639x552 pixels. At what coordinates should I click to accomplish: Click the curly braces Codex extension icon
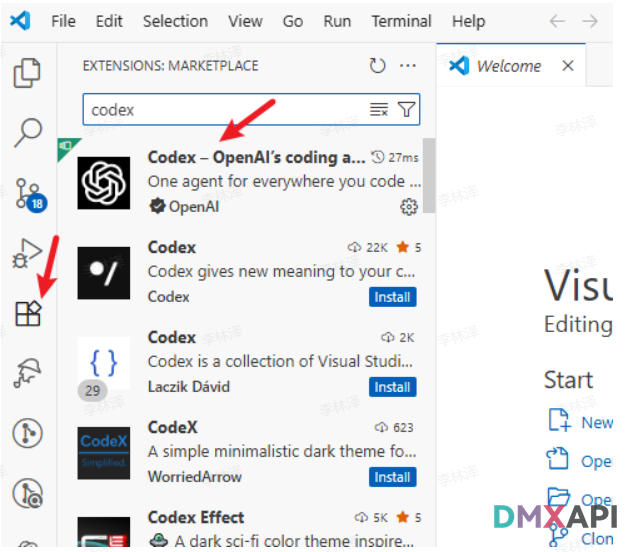tap(104, 363)
